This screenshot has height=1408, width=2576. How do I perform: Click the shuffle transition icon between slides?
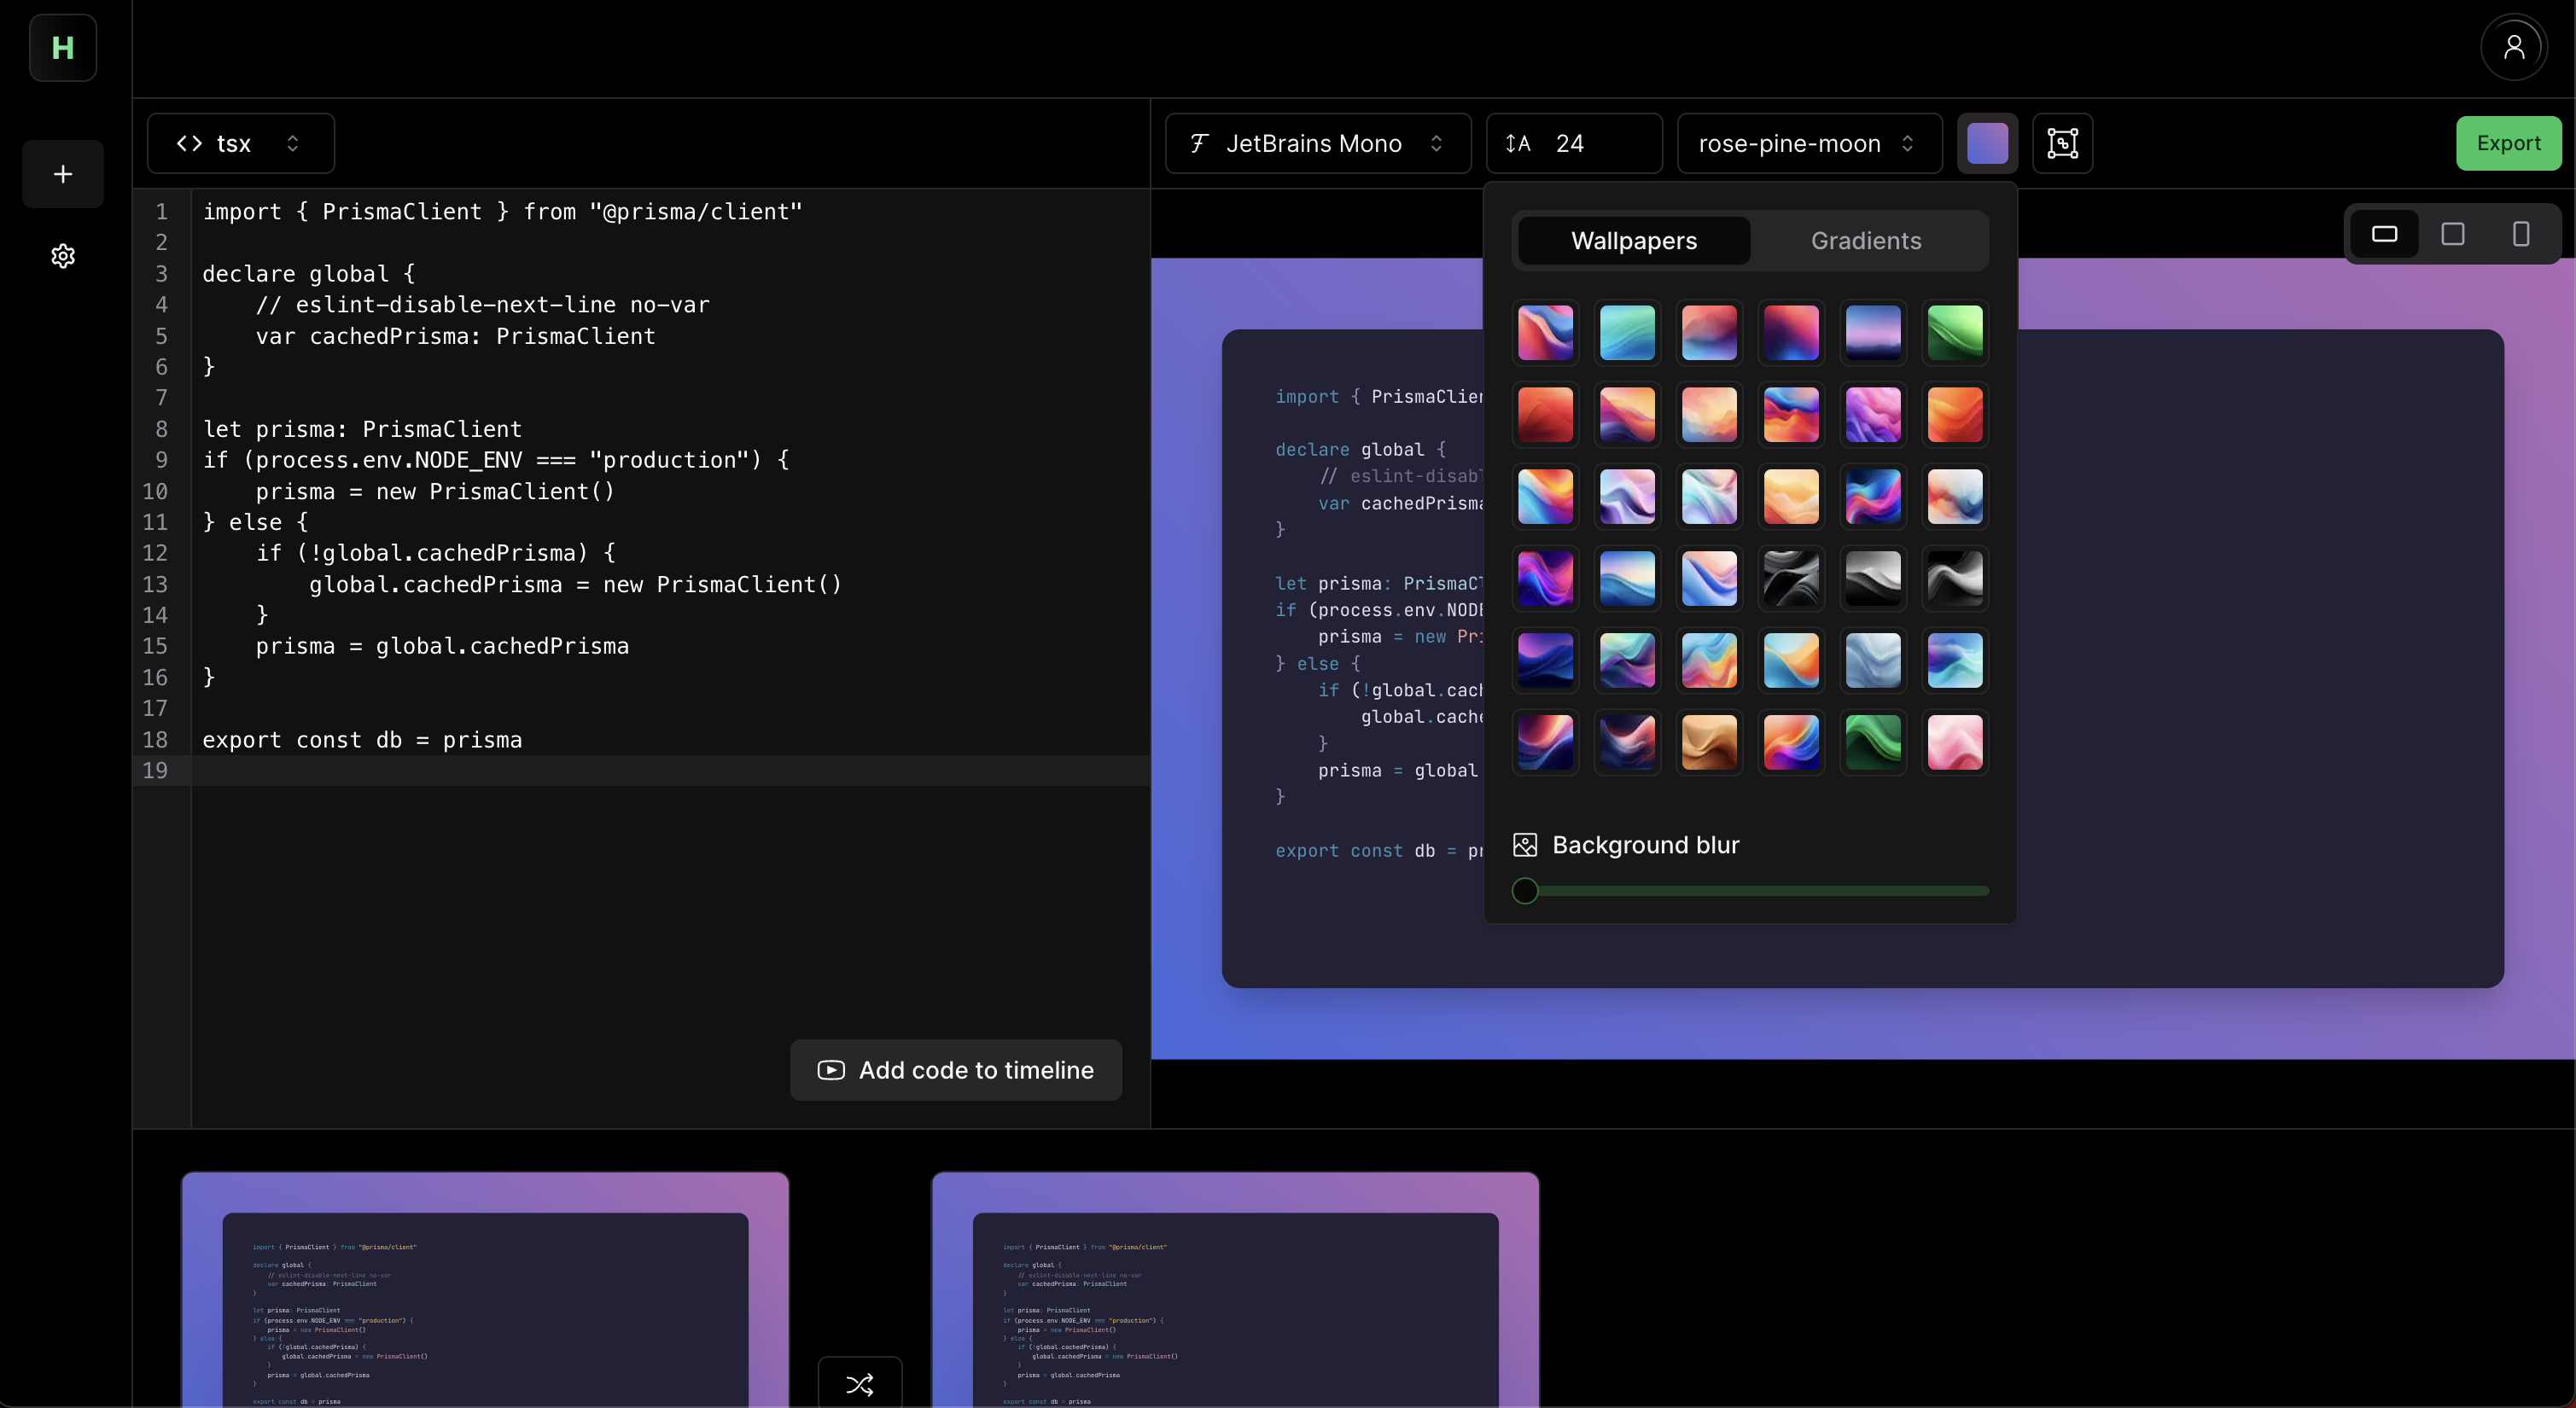(860, 1384)
